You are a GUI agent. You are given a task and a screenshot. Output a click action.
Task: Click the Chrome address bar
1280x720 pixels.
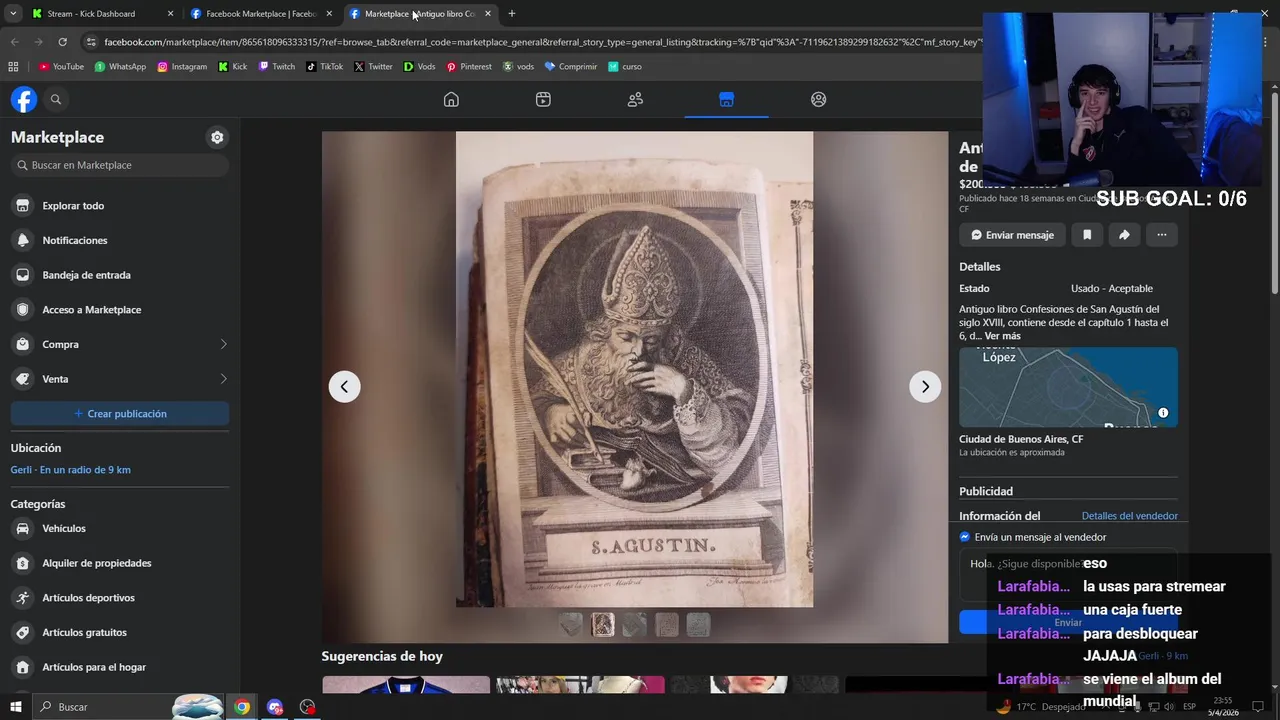(540, 42)
